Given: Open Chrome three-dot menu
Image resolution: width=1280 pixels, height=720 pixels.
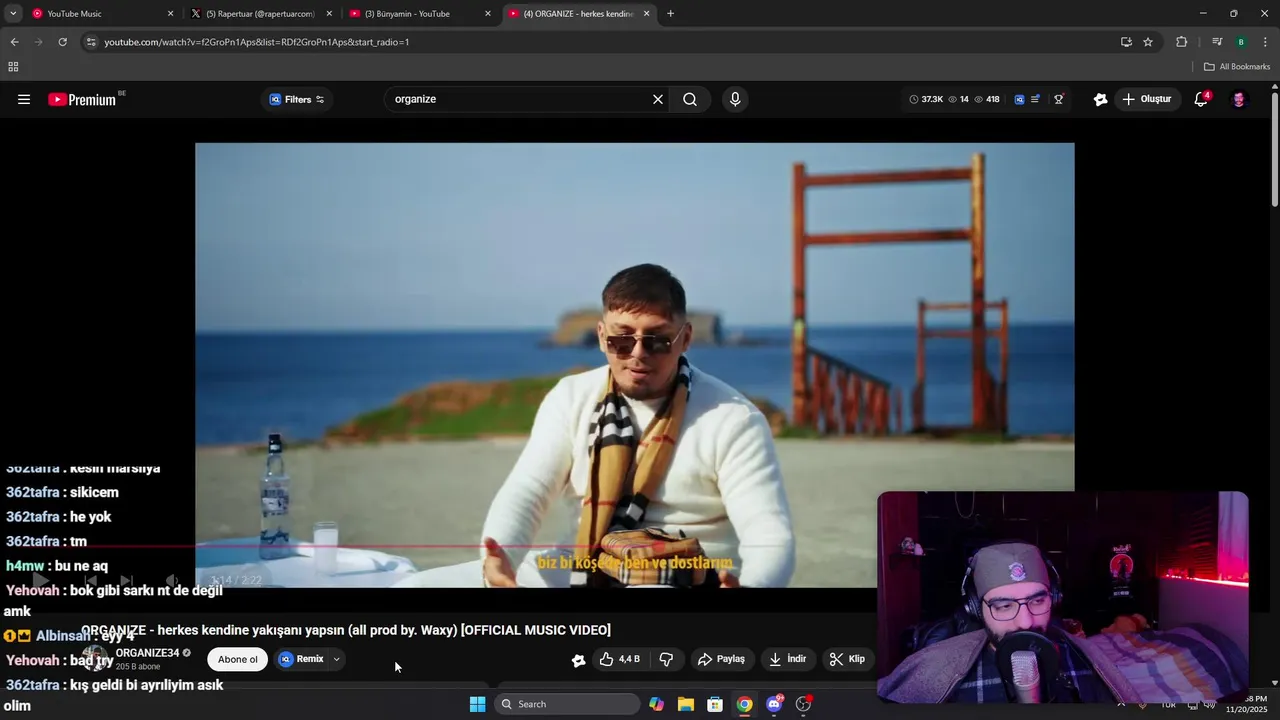Looking at the screenshot, I should [x=1266, y=42].
